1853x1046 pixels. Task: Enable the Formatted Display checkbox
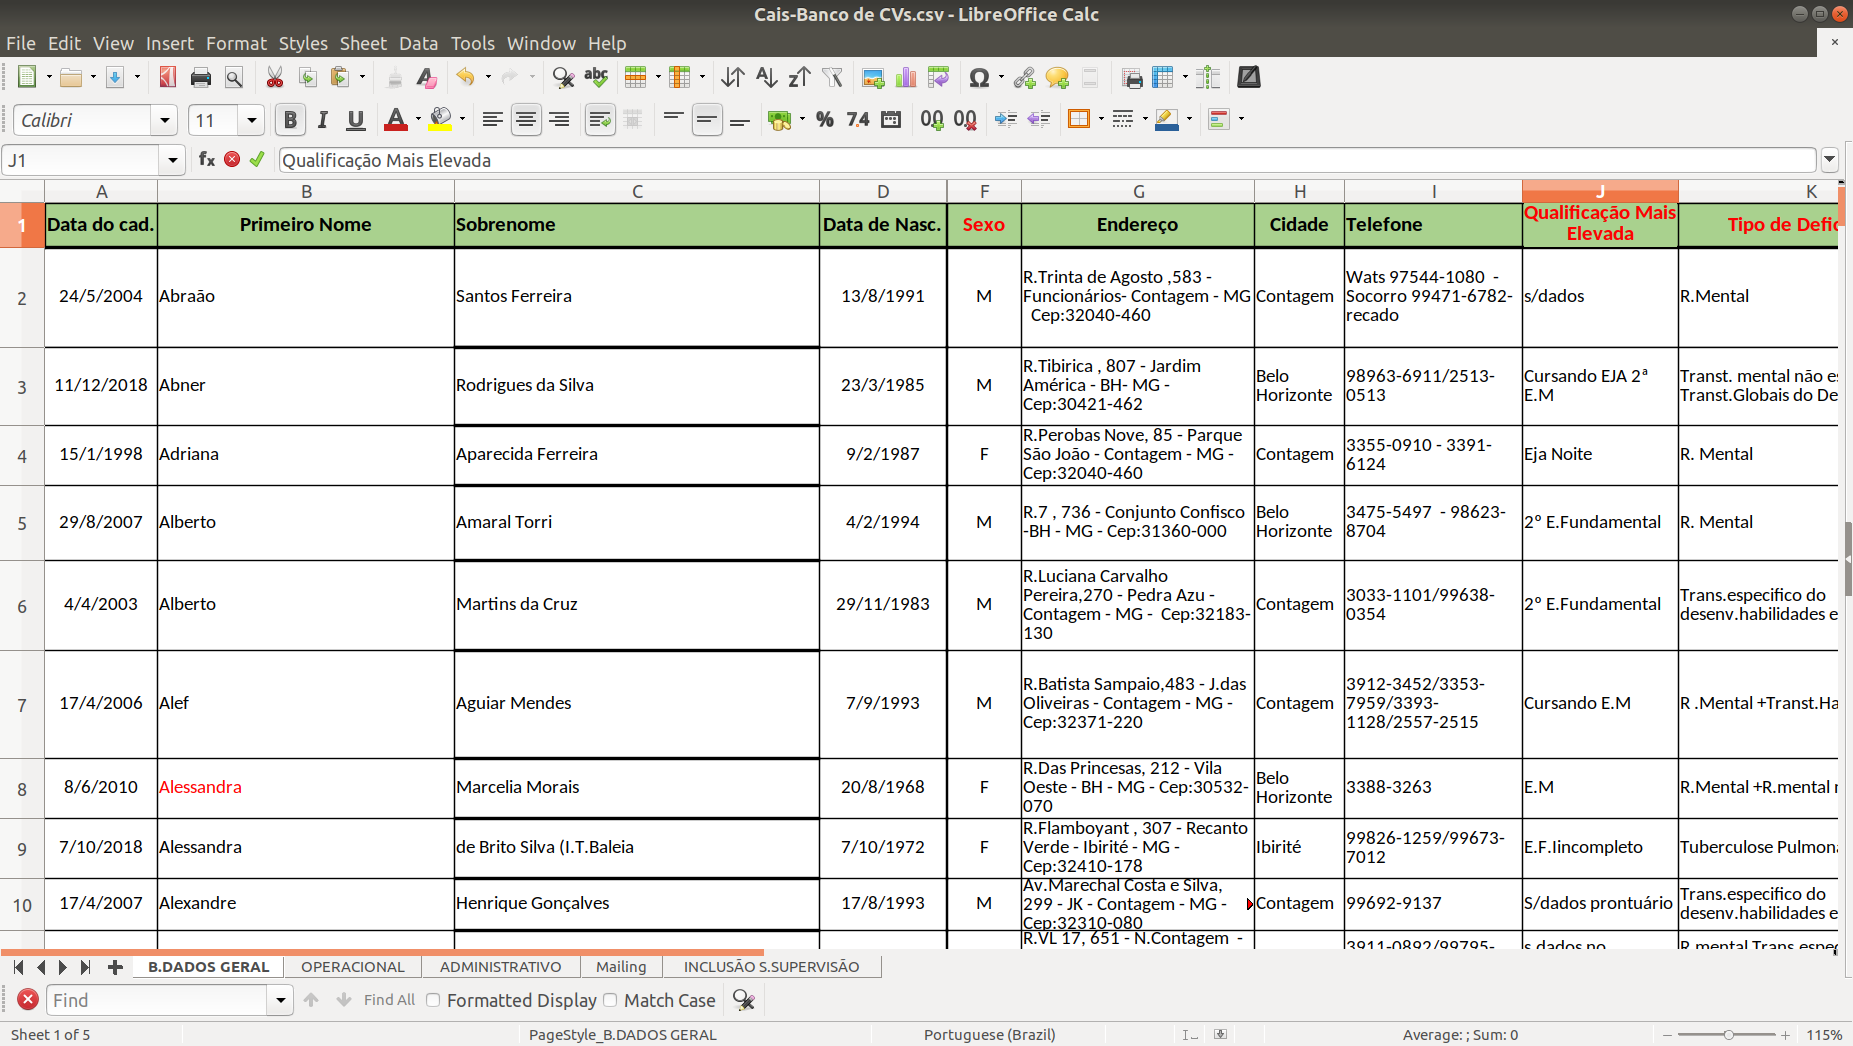point(433,1000)
